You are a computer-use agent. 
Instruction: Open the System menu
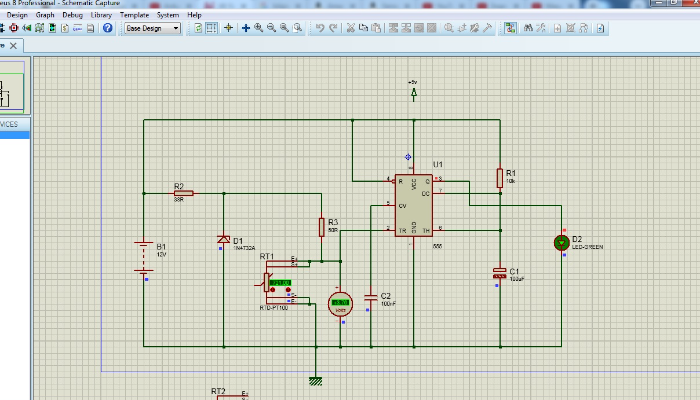coord(168,15)
